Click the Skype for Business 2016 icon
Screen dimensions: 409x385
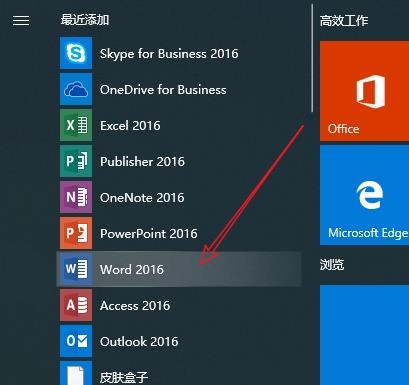click(x=76, y=53)
